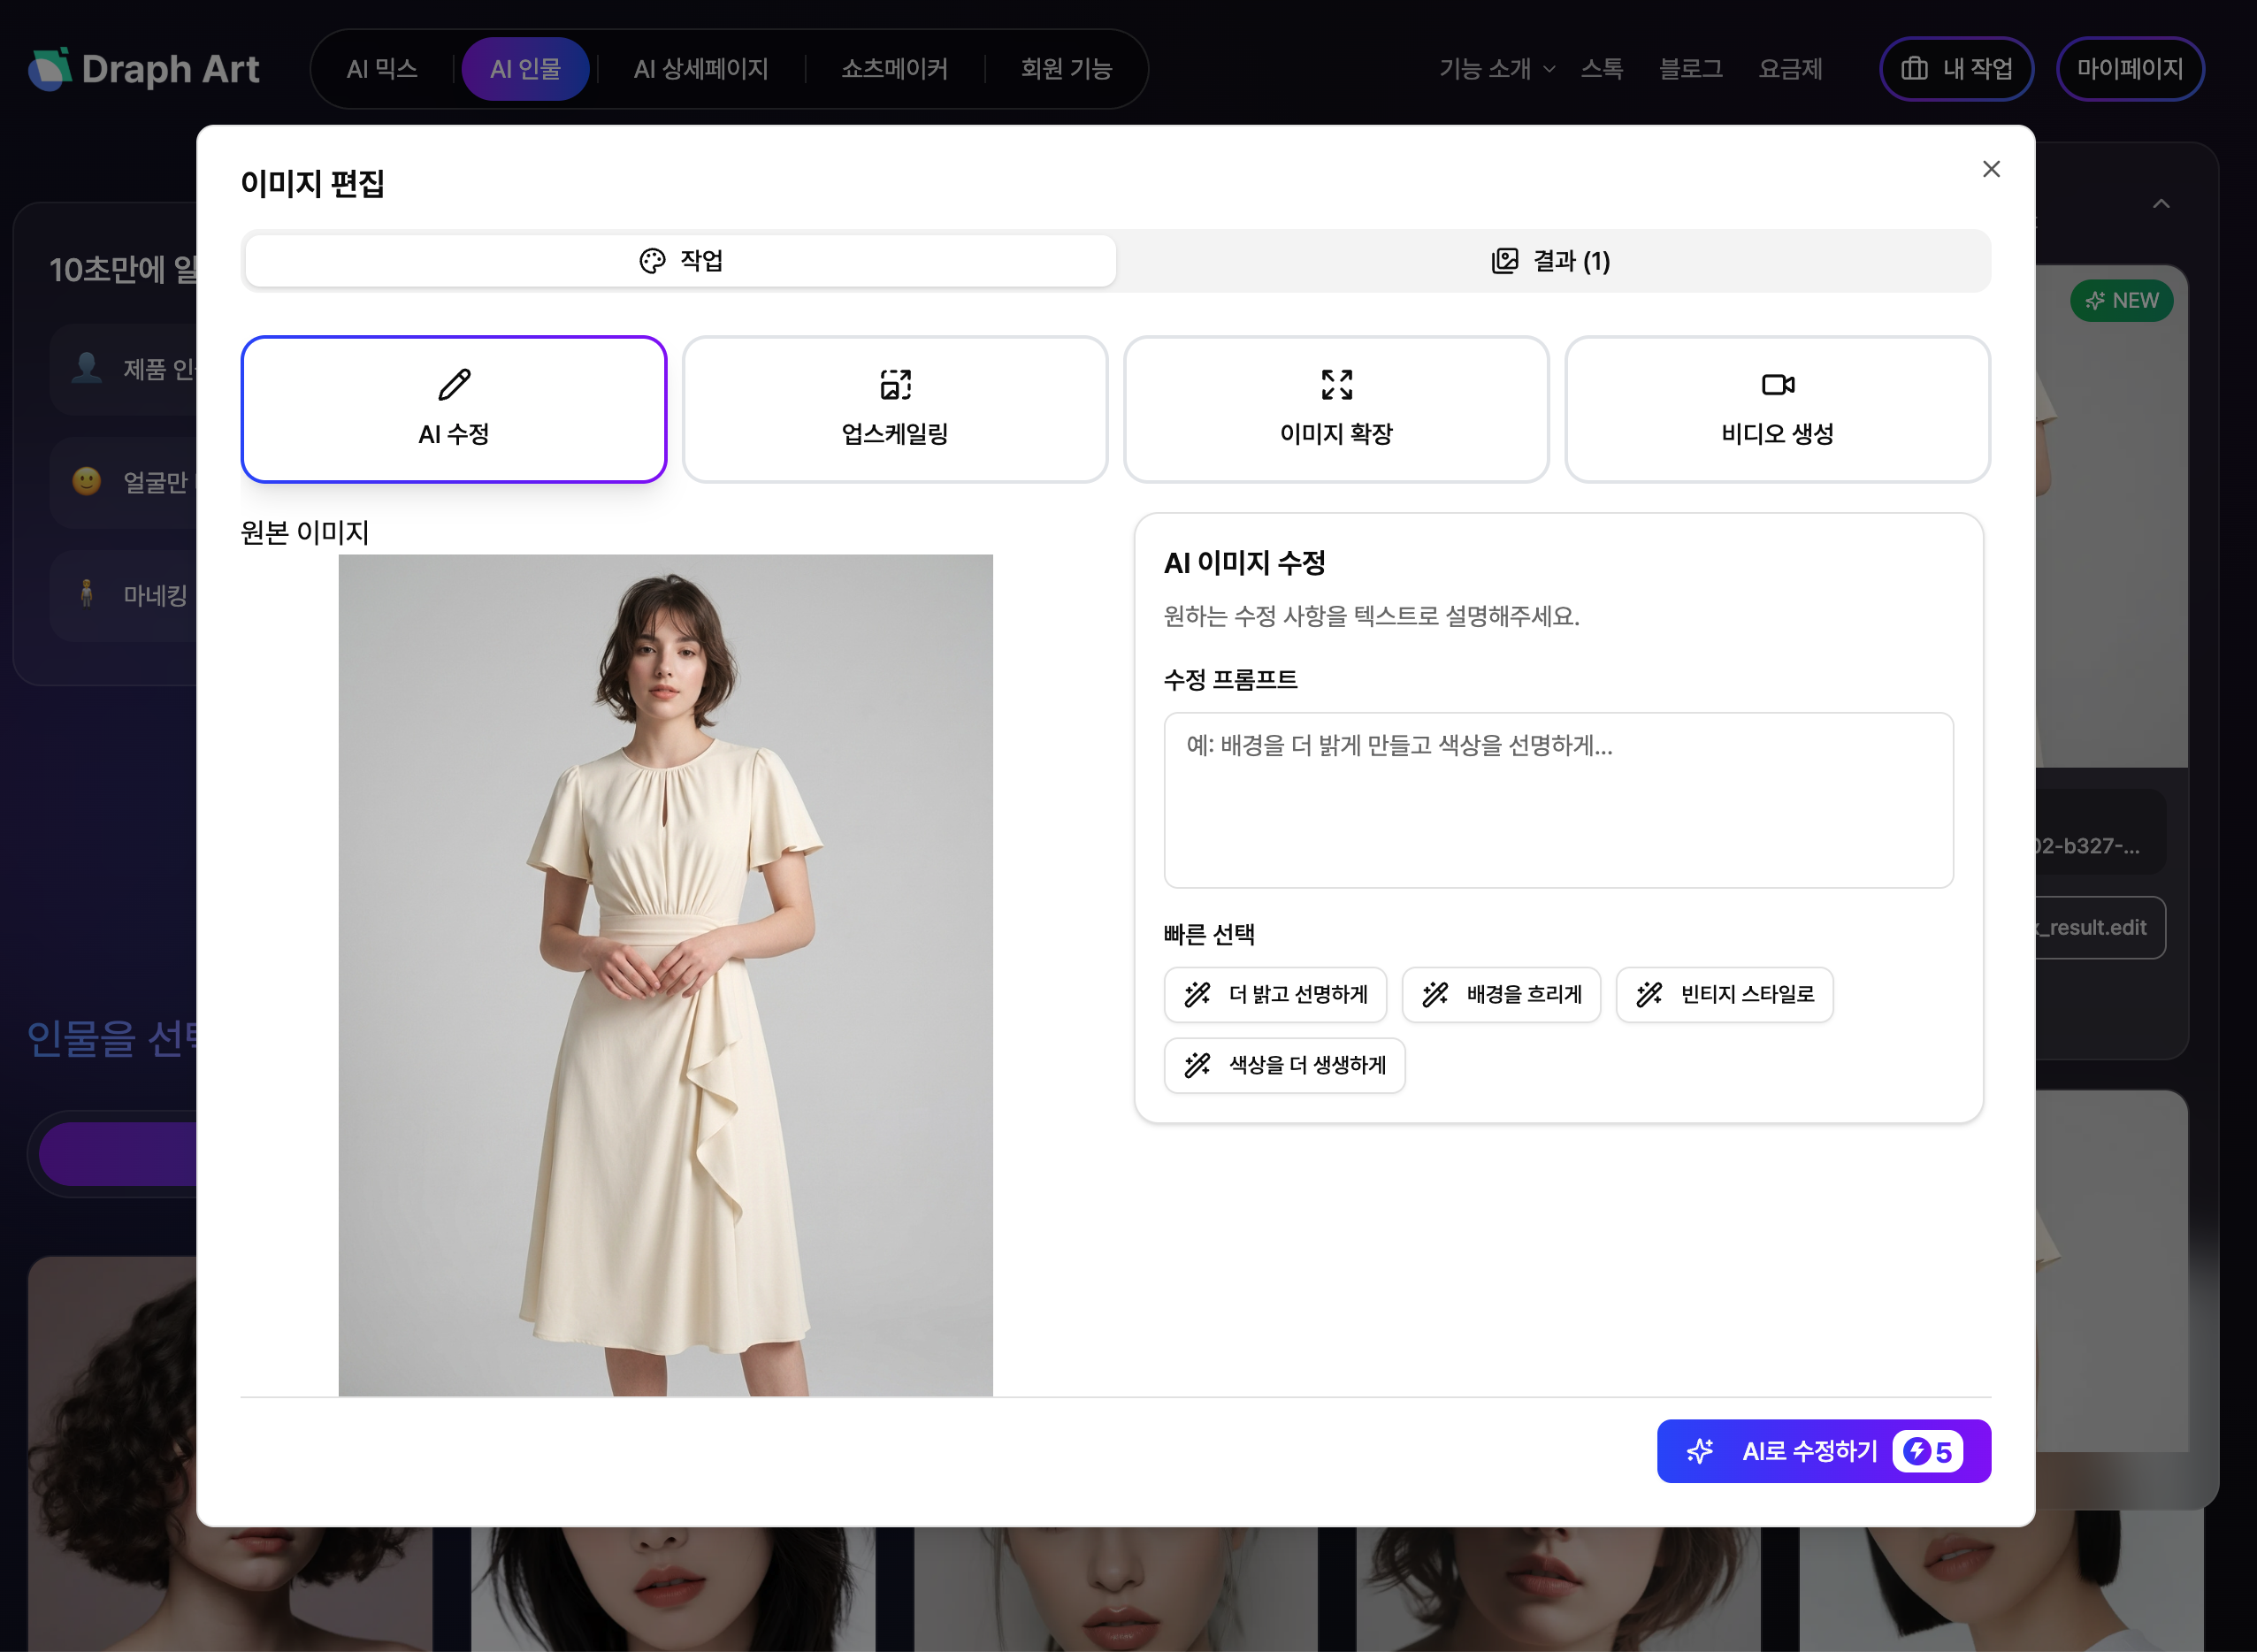Screen dimensions: 2257x1652
Task: Open the 회원 기능 nav item
Action: [1066, 69]
